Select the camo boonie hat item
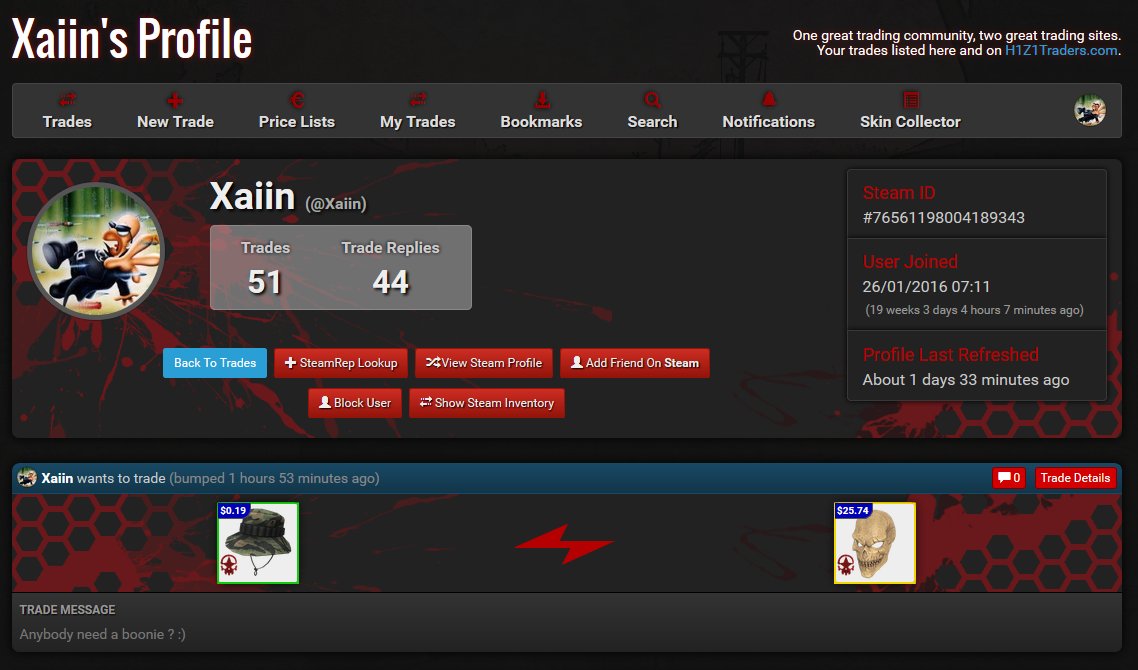 [x=258, y=543]
